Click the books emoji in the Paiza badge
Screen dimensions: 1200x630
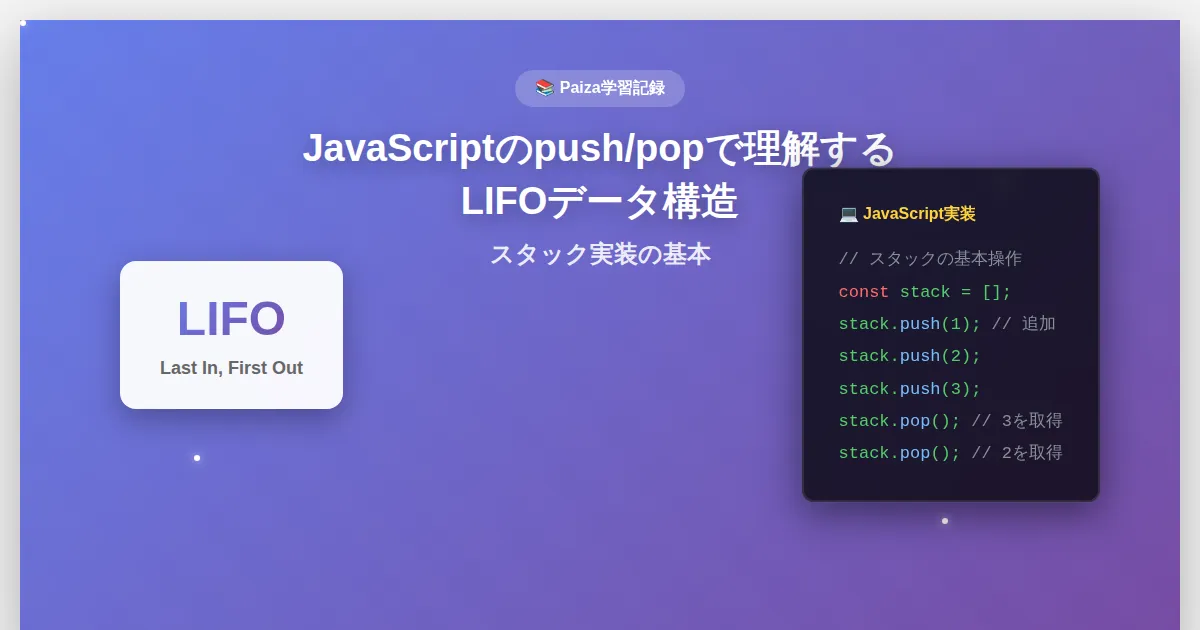point(544,88)
